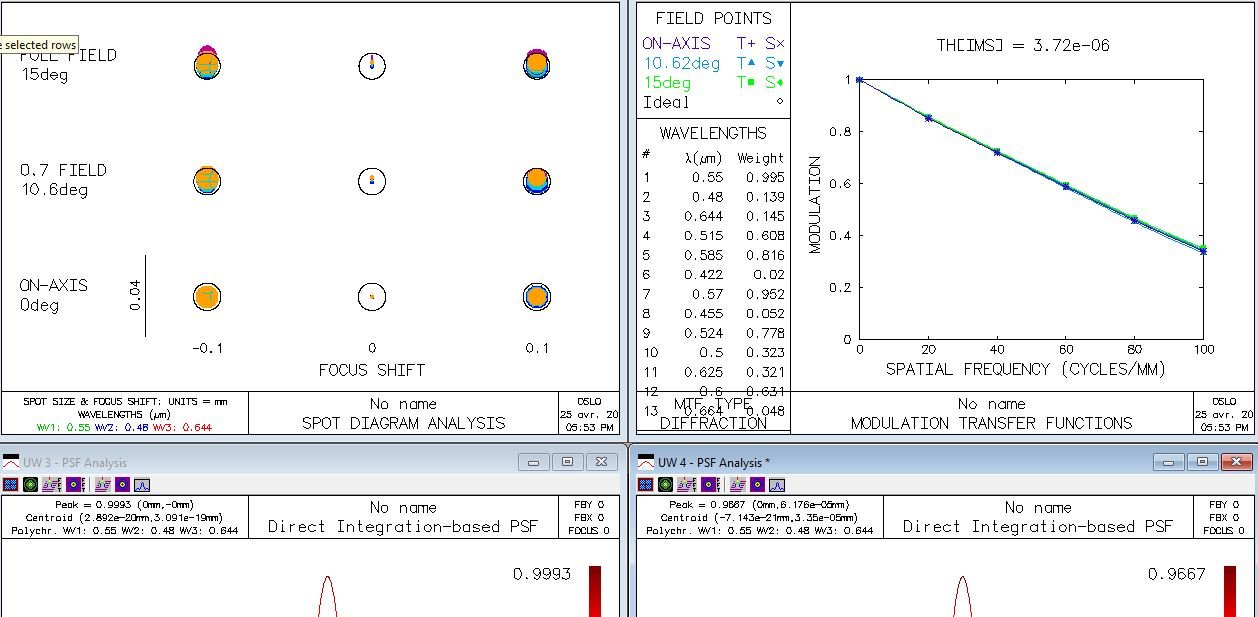Viewport: 1258px width, 617px height.
Task: Close the UW 4 PSF Analysis window
Action: coord(1236,462)
